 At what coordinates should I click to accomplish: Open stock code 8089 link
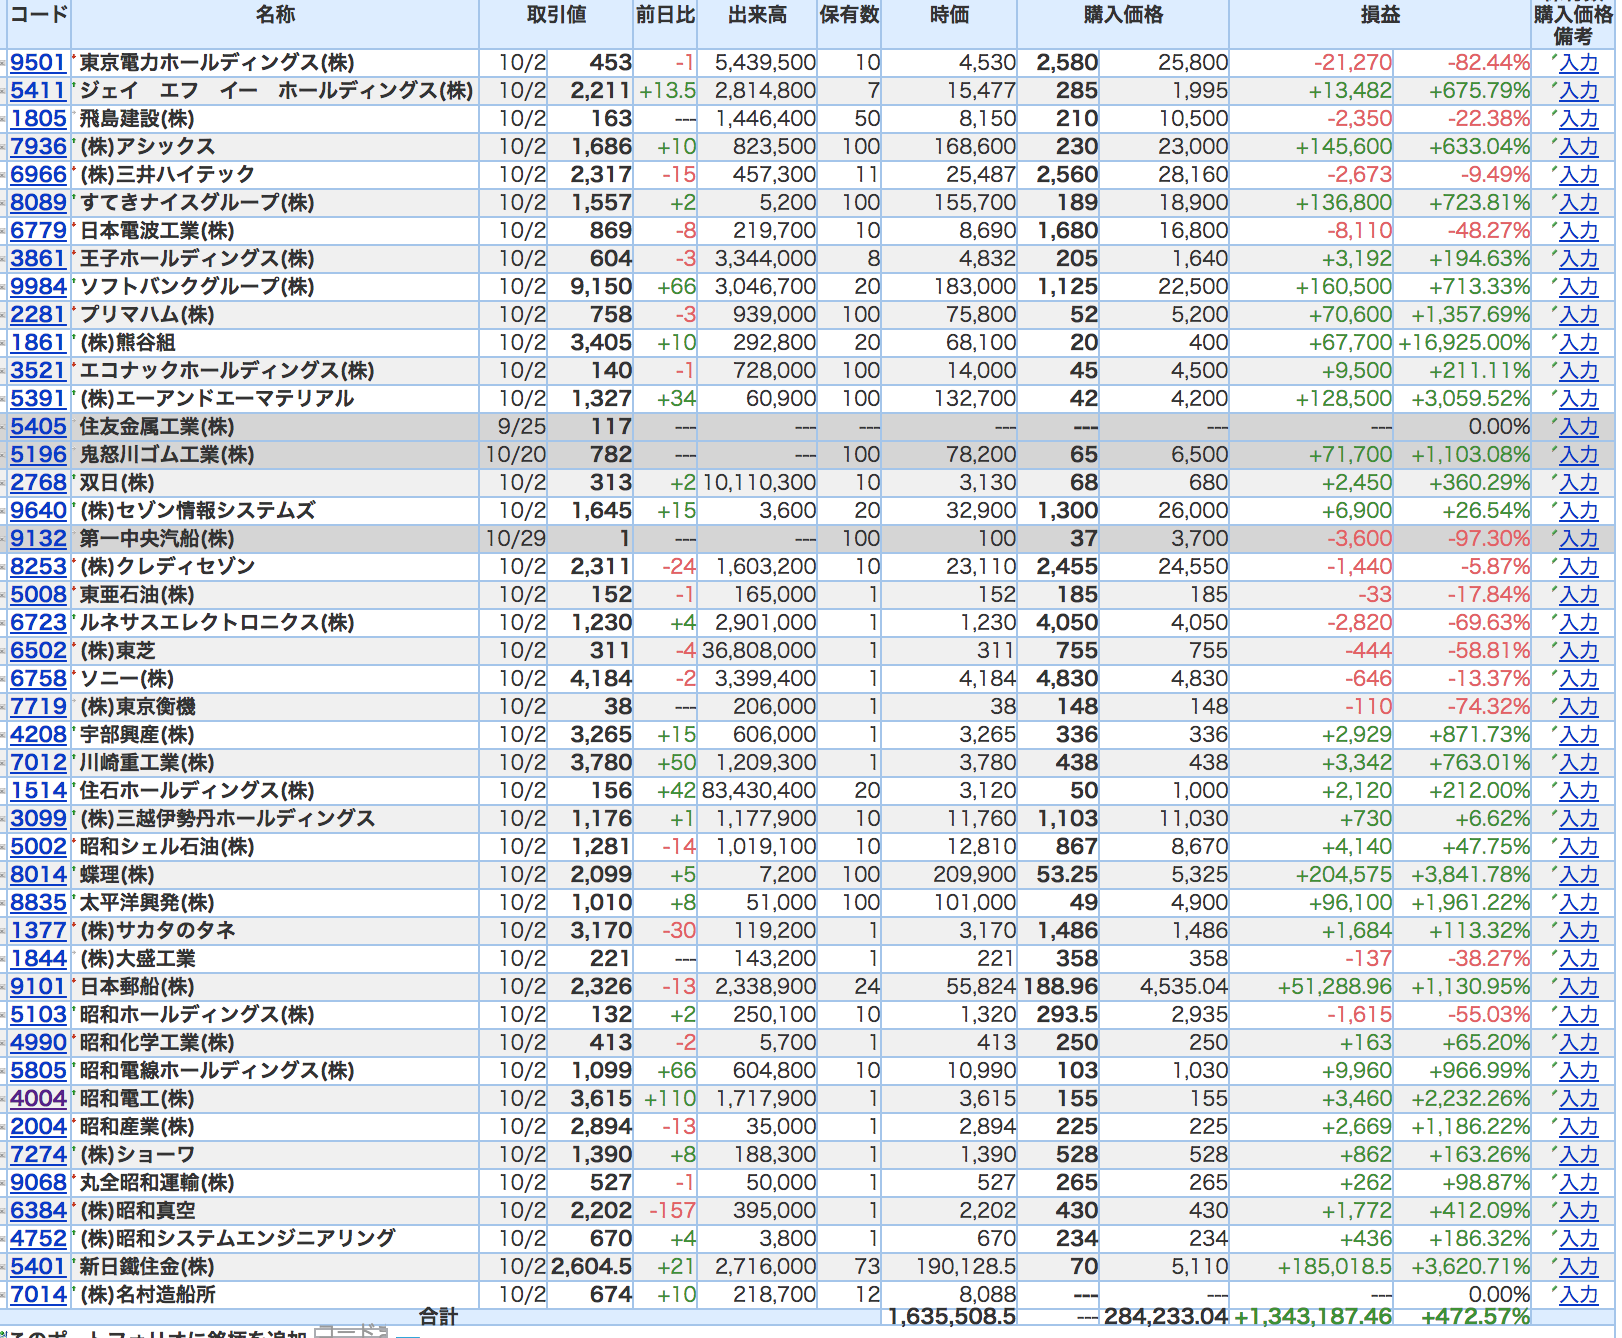[38, 202]
